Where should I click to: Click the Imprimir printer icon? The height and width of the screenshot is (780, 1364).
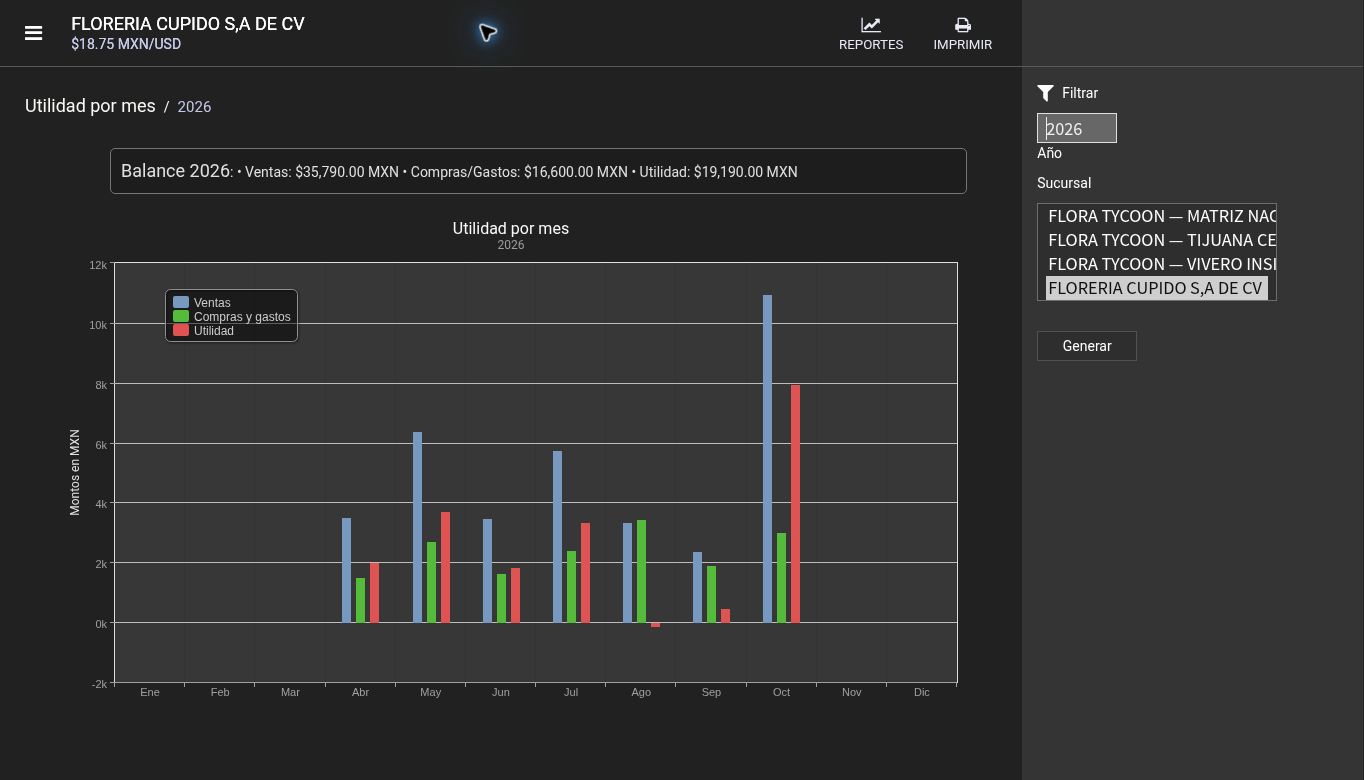click(x=962, y=25)
